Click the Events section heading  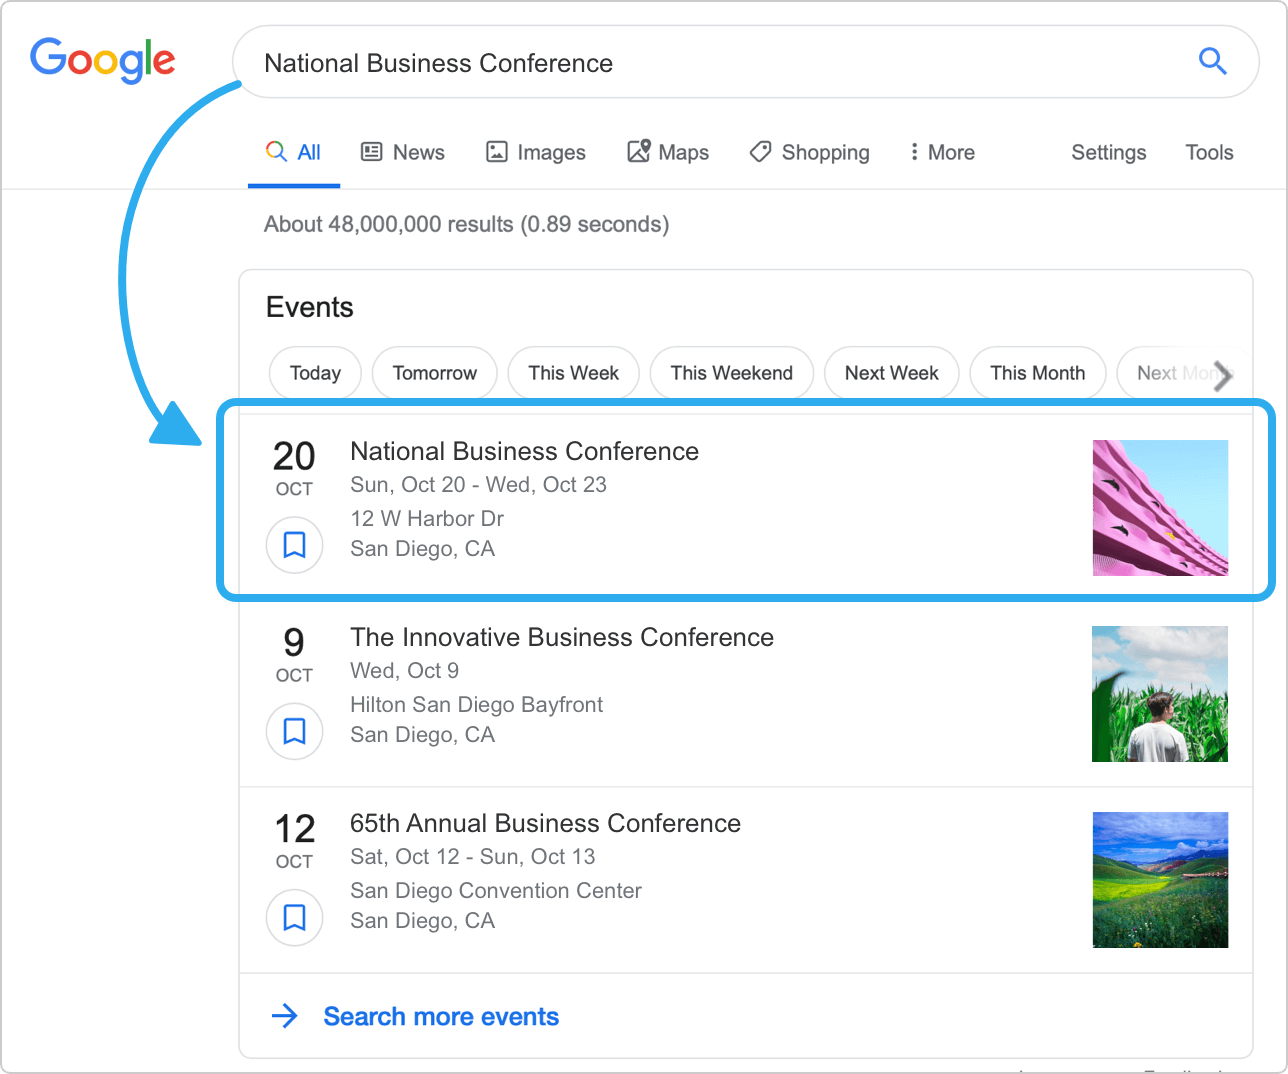[x=310, y=307]
